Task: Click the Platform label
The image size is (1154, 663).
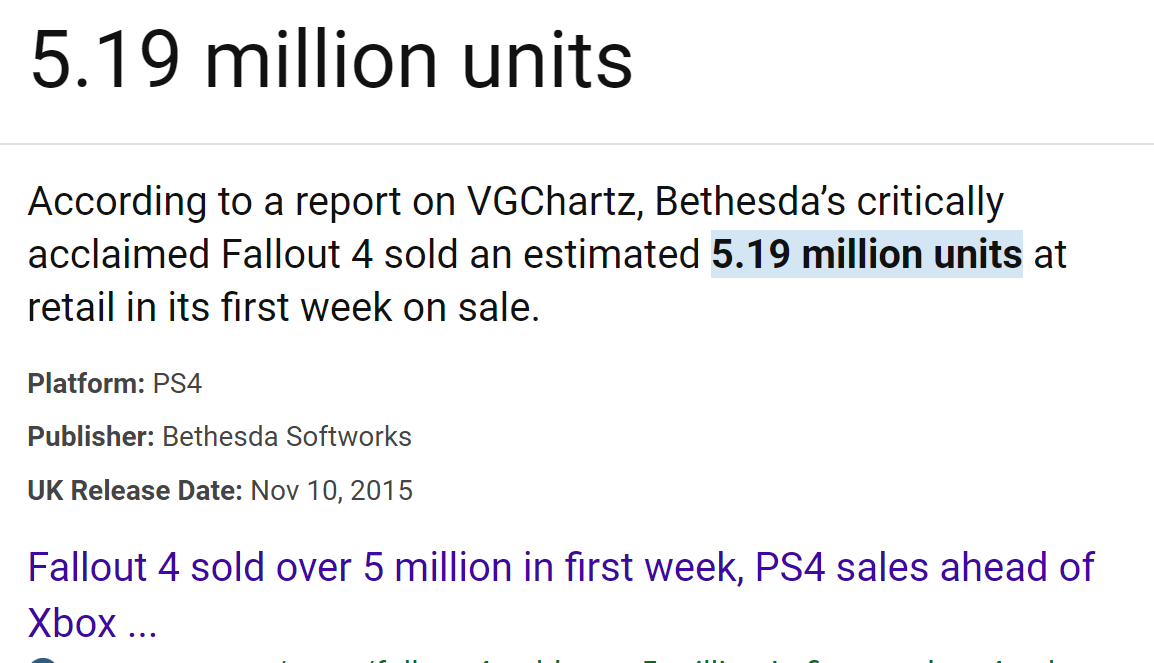Action: point(86,383)
